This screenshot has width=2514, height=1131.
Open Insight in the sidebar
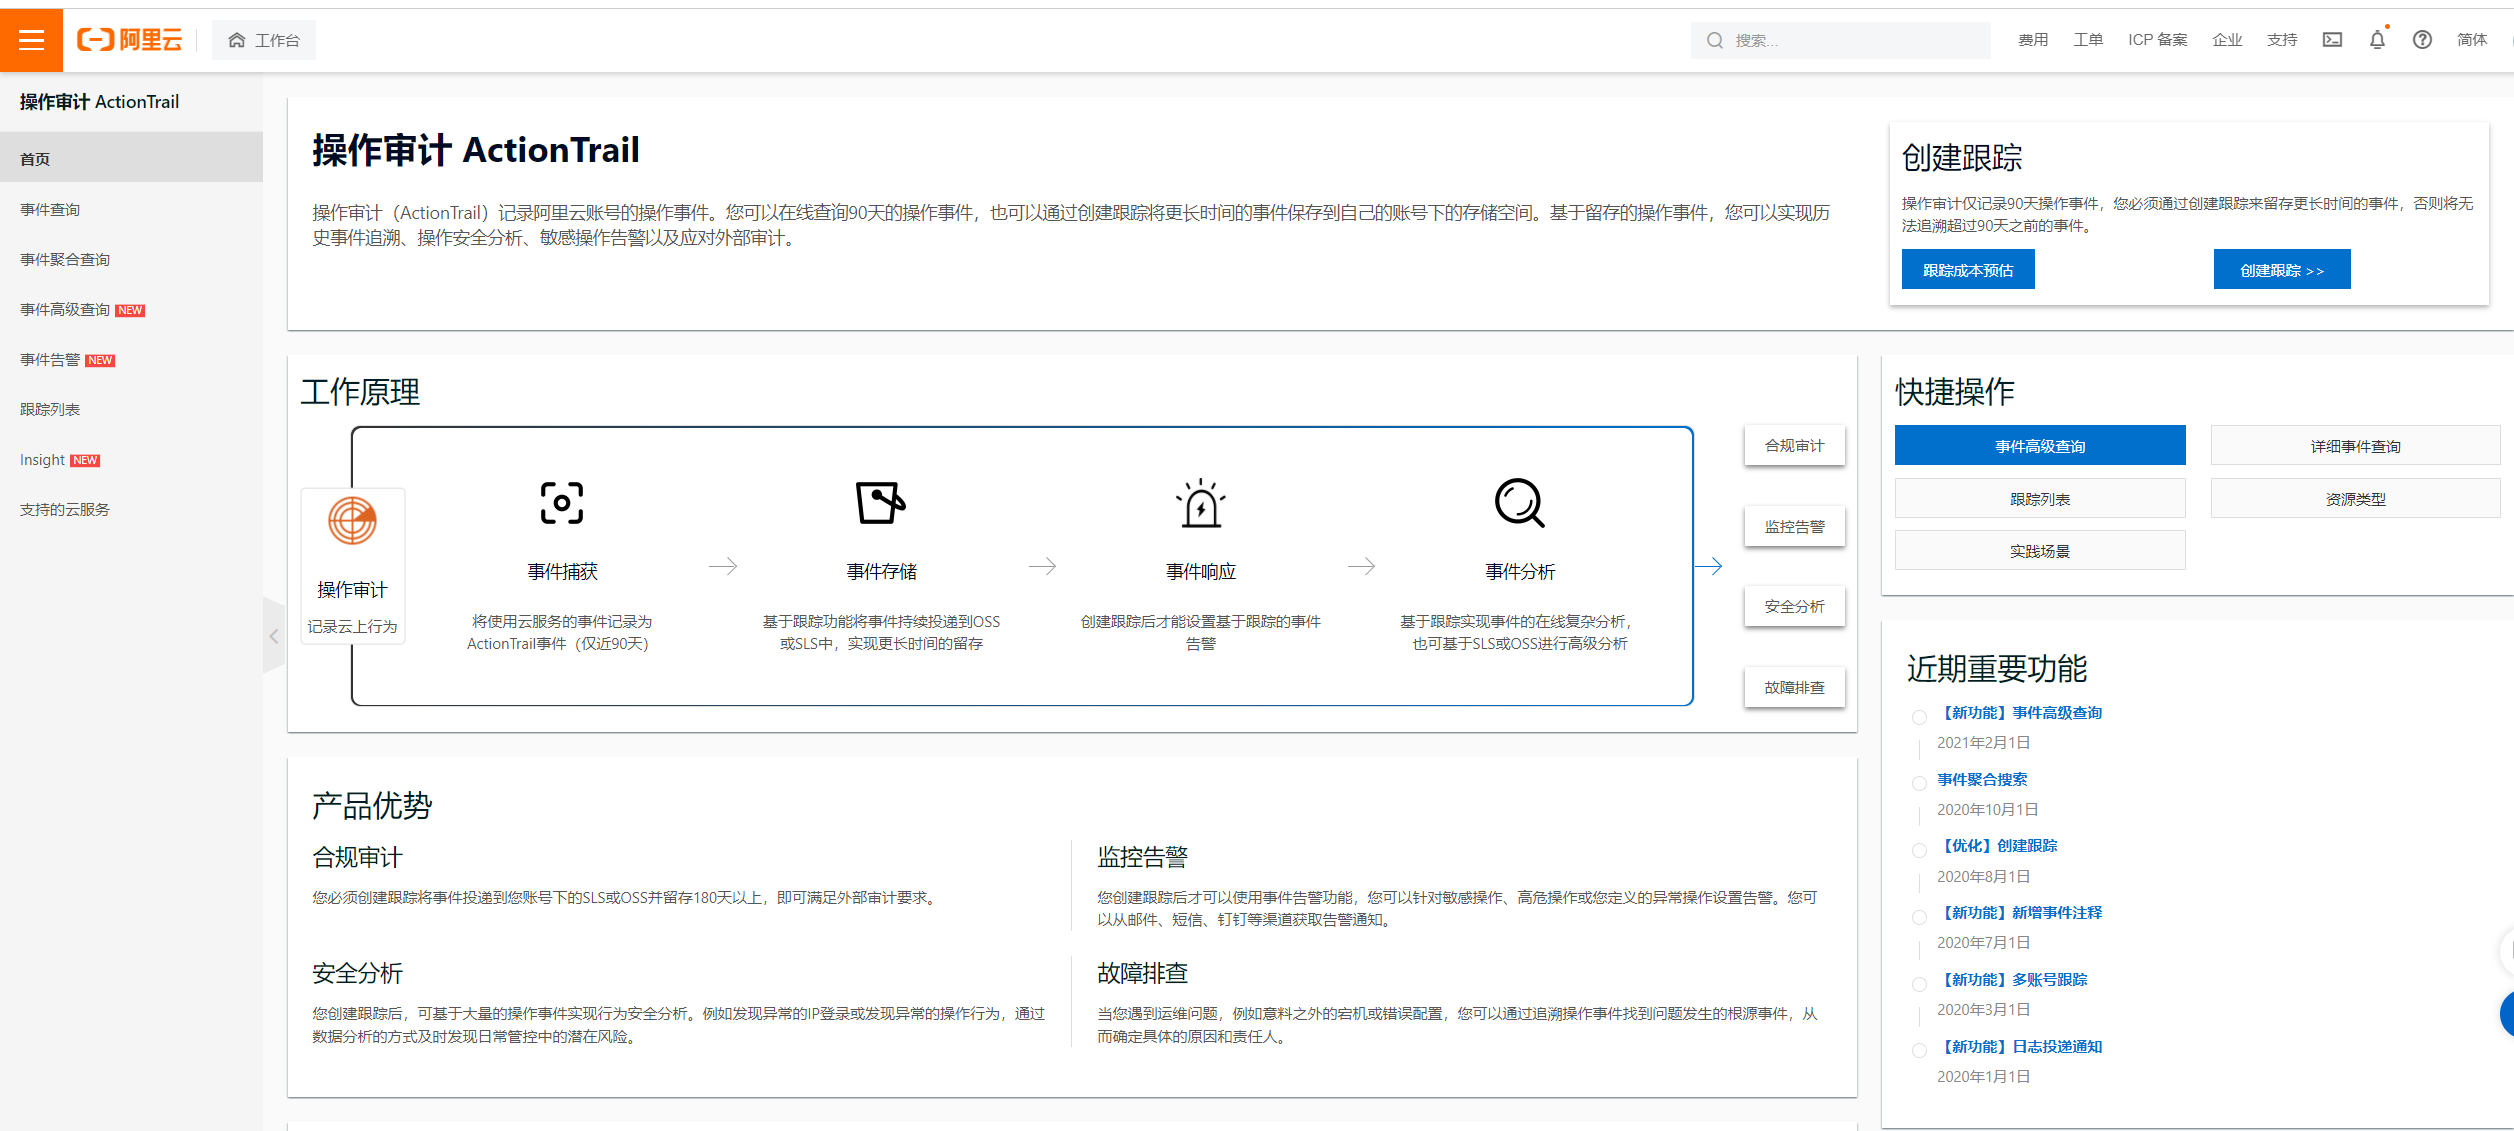pyautogui.click(x=131, y=459)
